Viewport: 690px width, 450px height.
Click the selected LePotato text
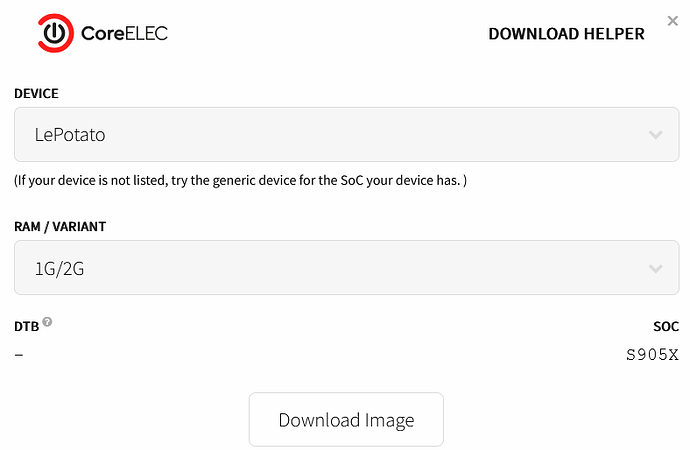[70, 134]
